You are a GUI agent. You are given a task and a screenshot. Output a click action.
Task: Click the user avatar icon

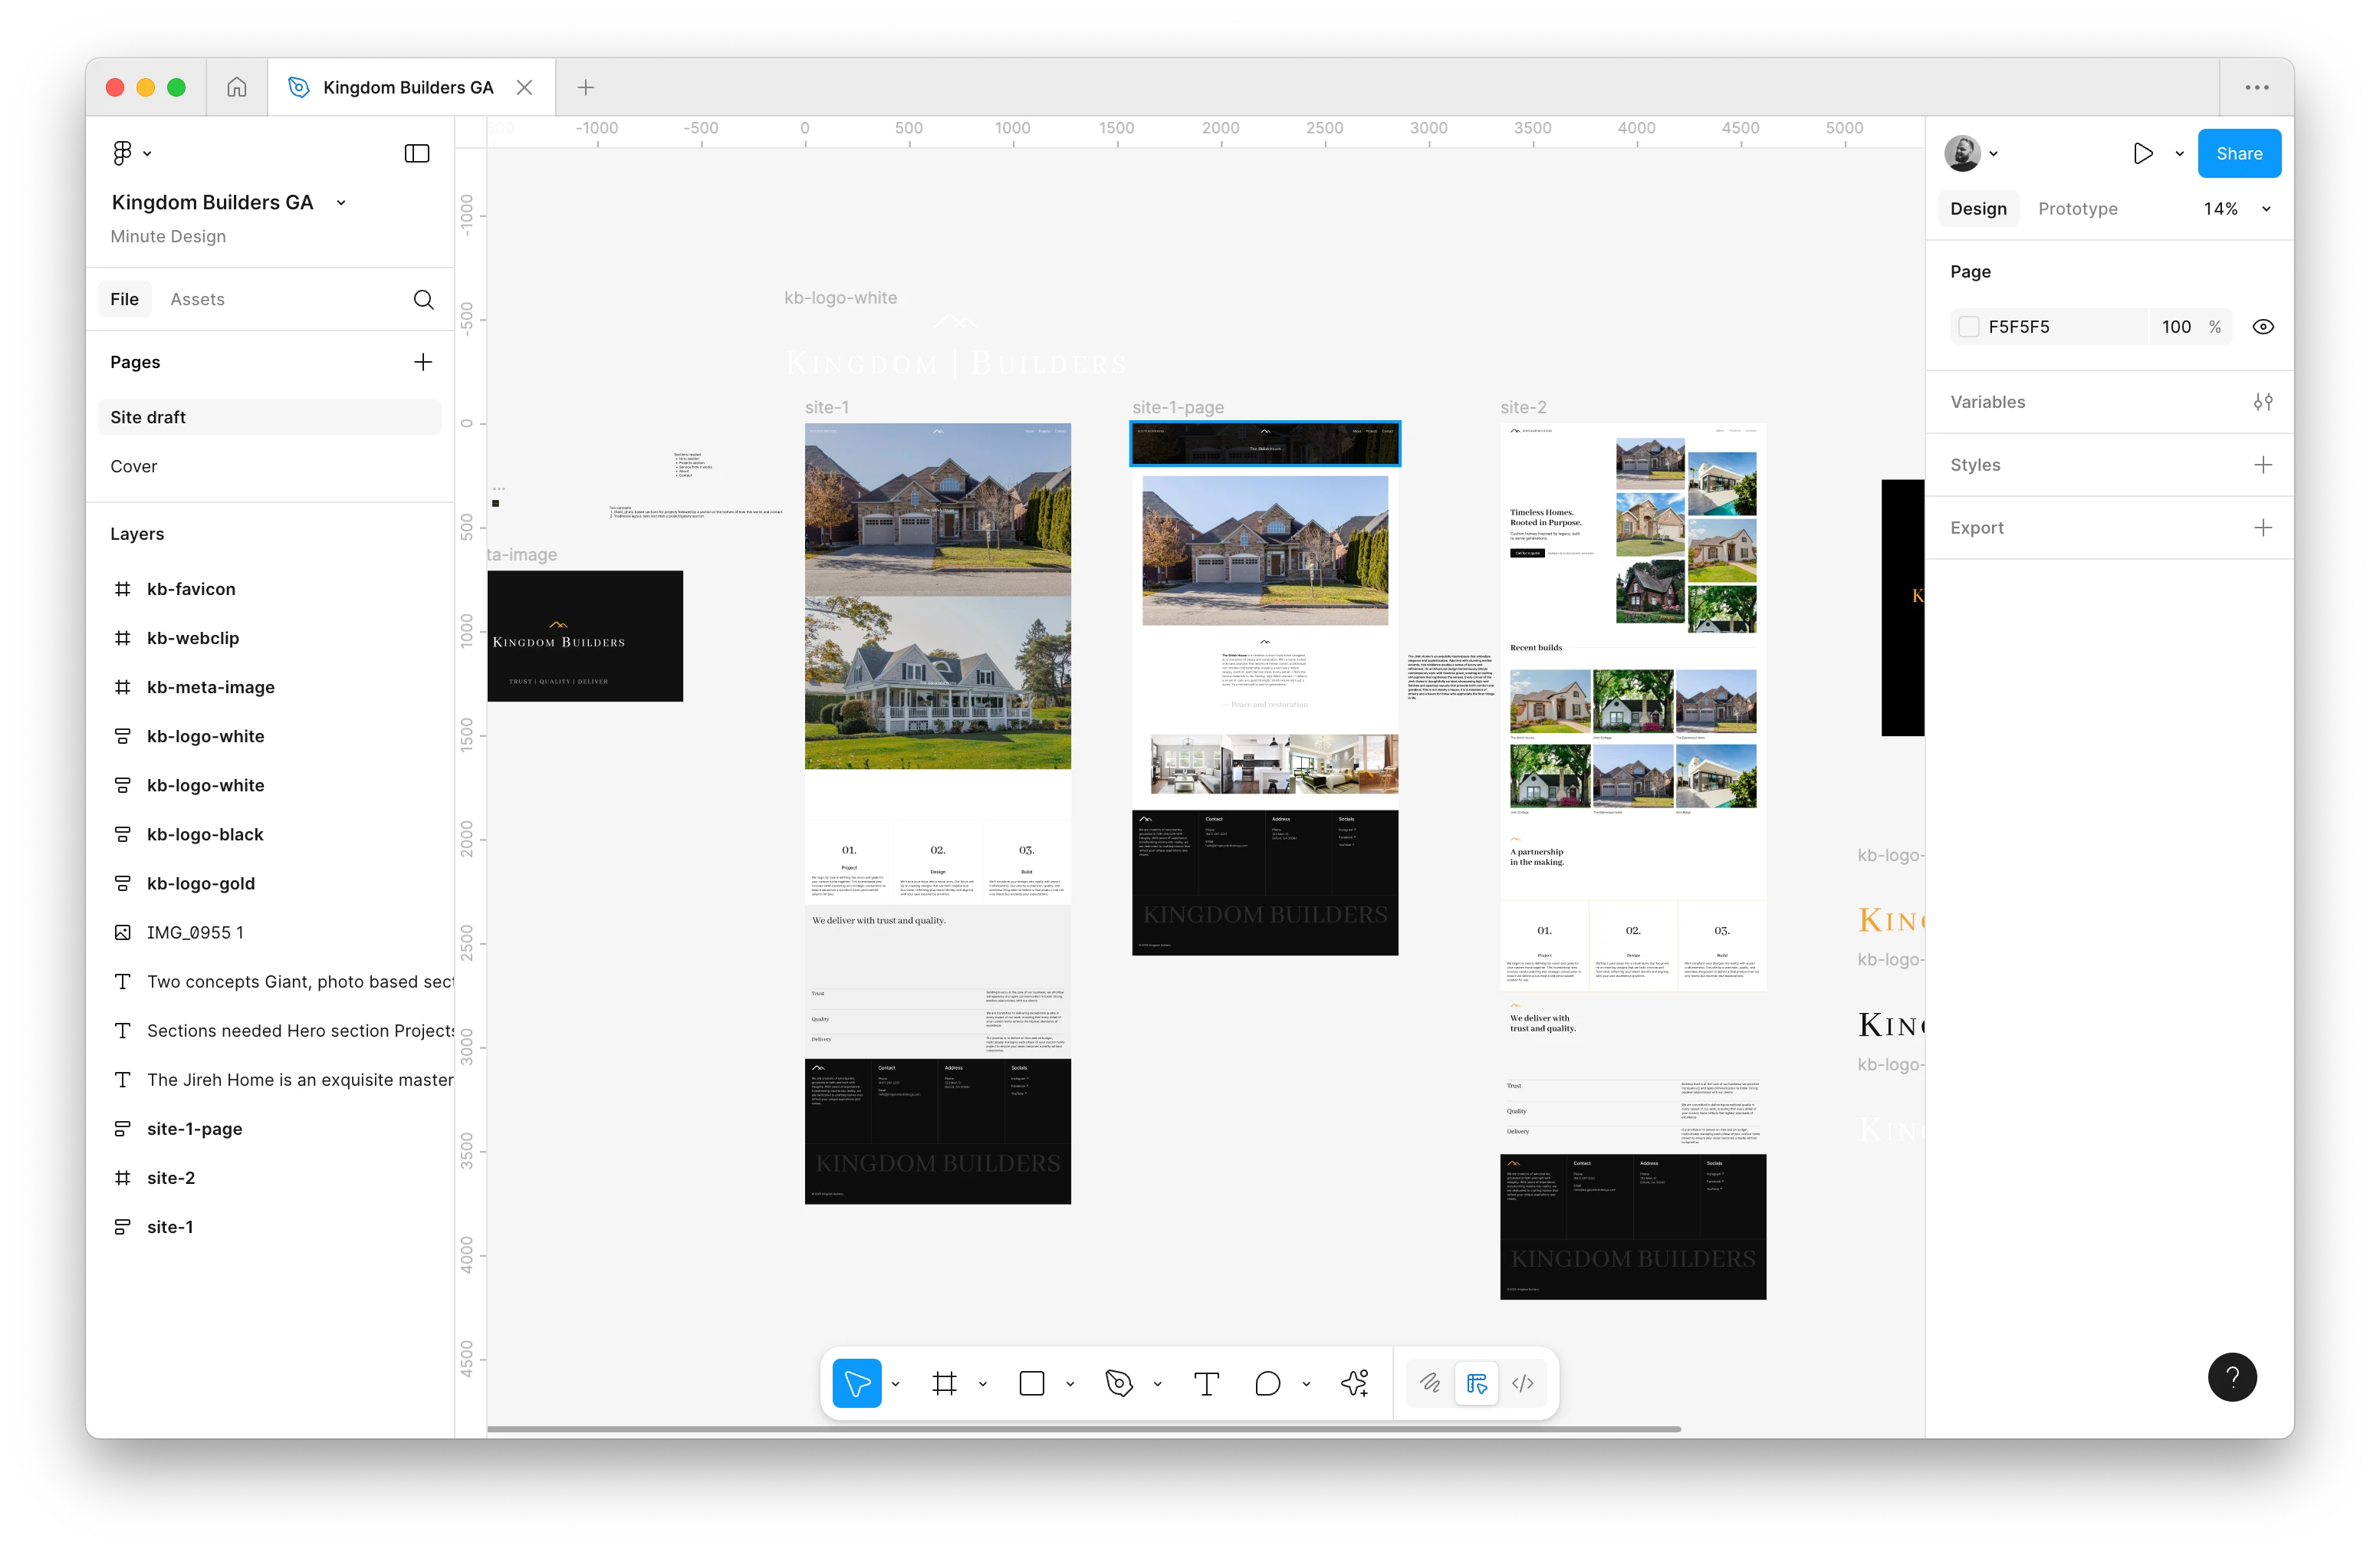[x=1962, y=153]
